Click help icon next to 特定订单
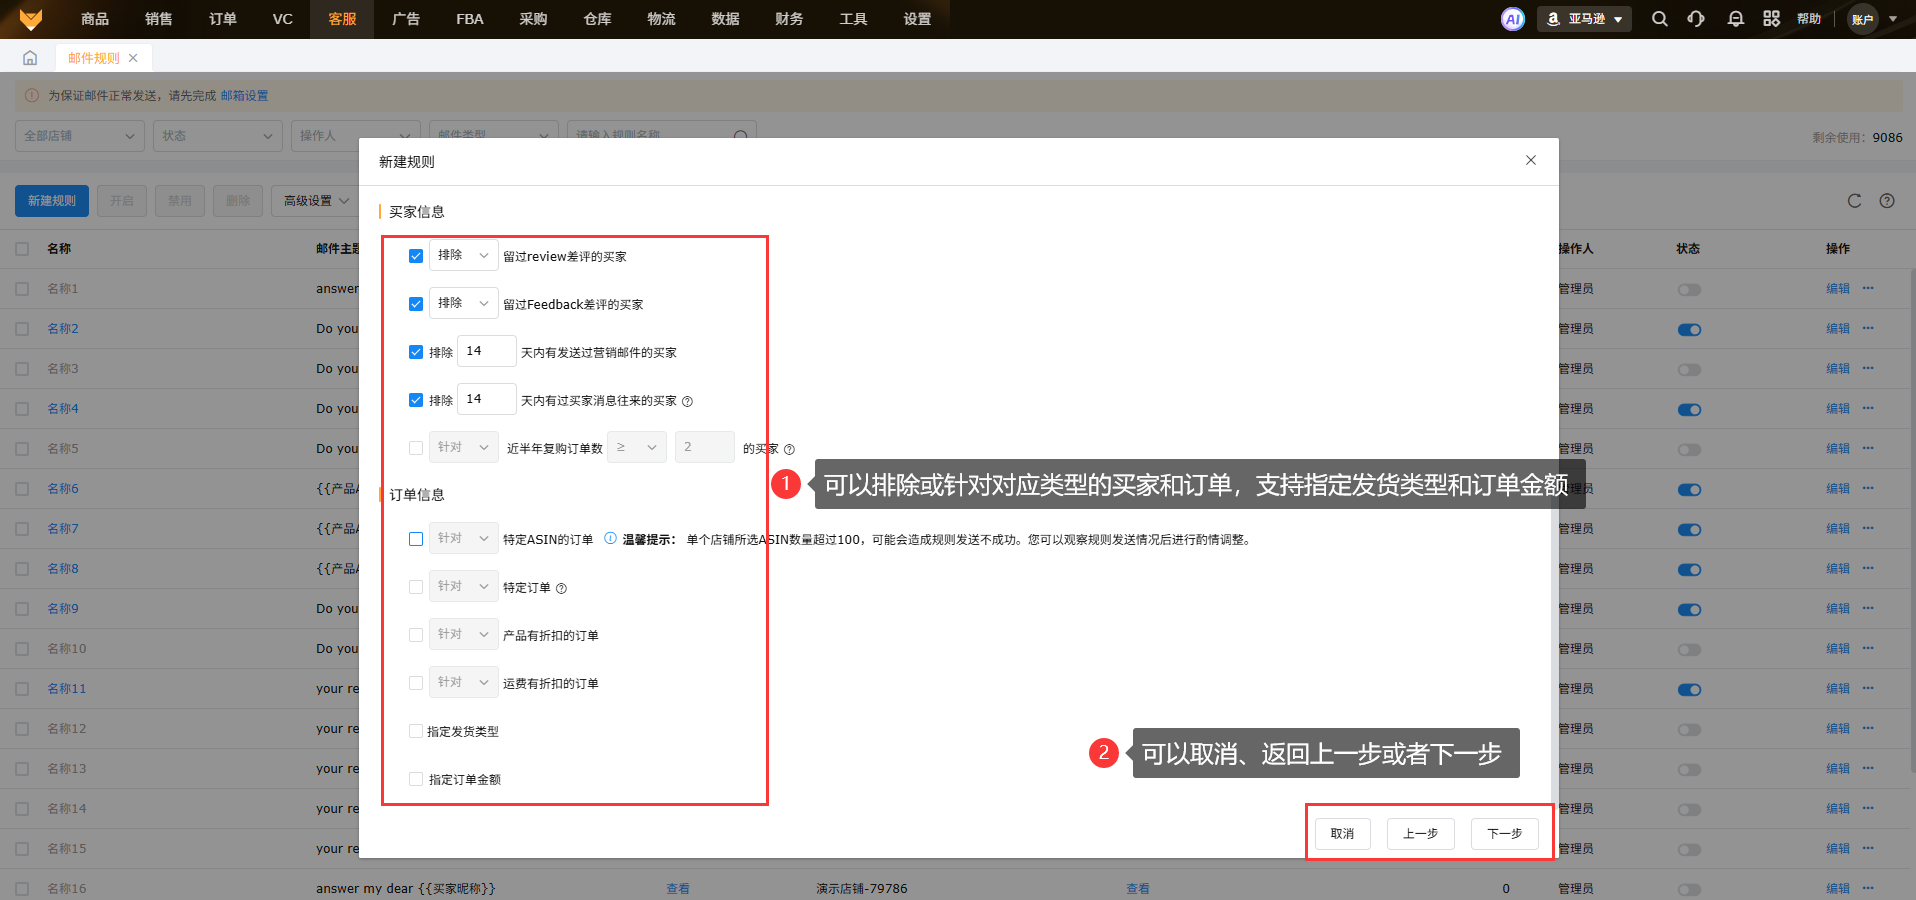The width and height of the screenshot is (1916, 900). 561,589
